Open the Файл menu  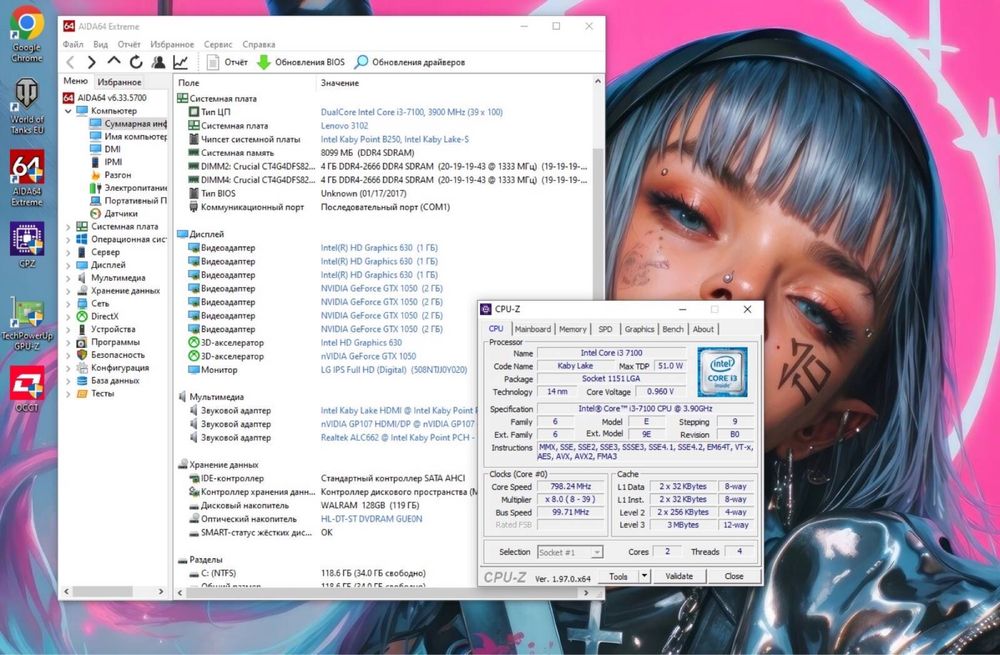(x=73, y=44)
